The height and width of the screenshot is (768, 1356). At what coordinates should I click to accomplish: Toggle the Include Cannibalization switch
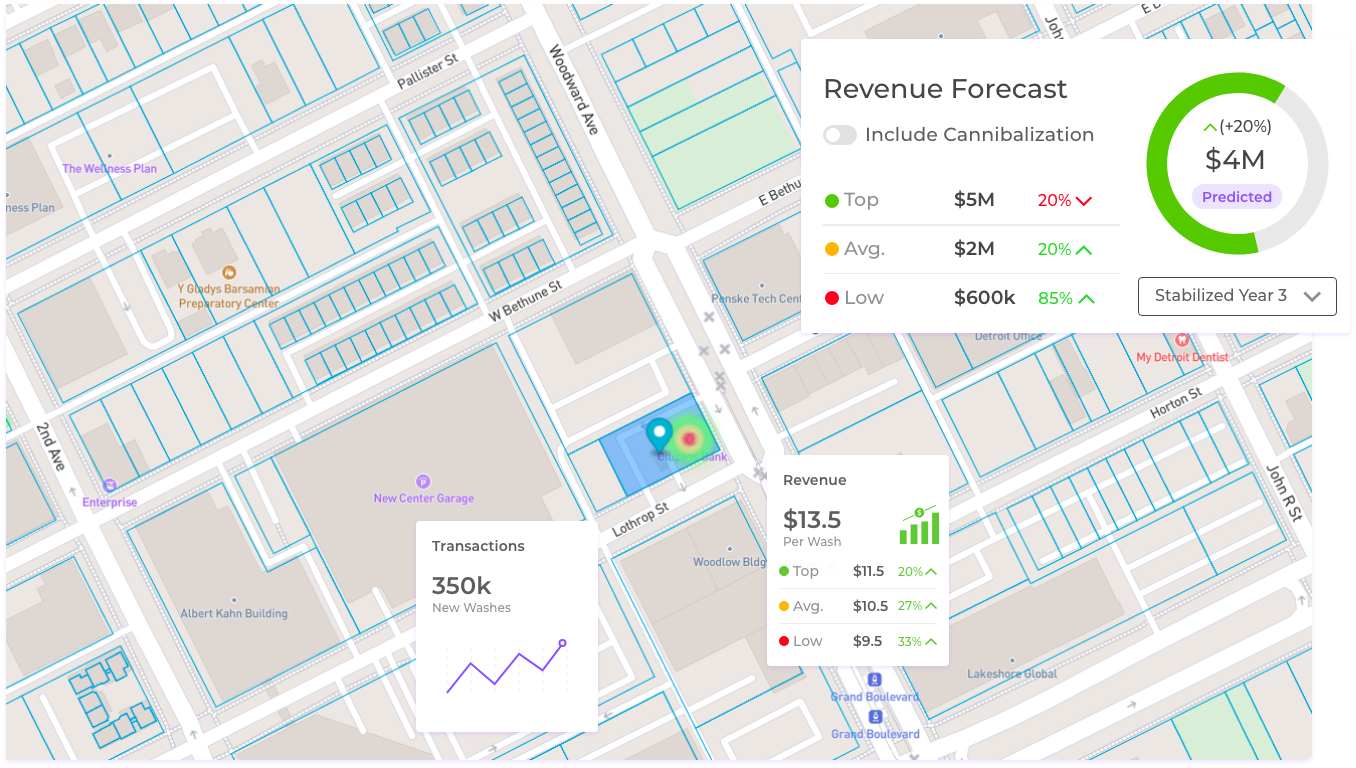tap(840, 135)
